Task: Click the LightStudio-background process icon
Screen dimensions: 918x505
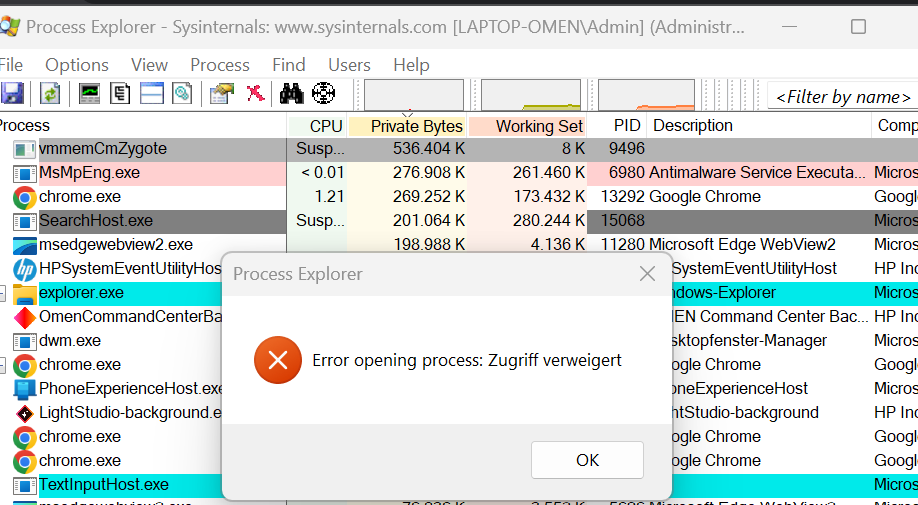Action: point(25,414)
